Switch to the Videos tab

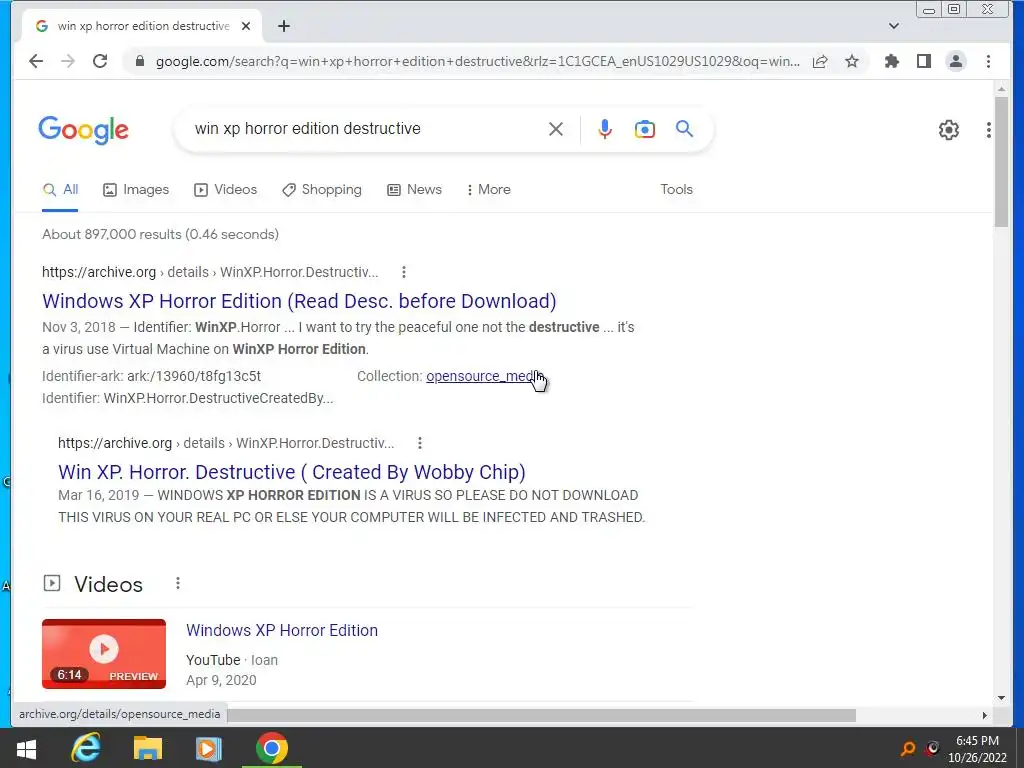pyautogui.click(x=225, y=189)
